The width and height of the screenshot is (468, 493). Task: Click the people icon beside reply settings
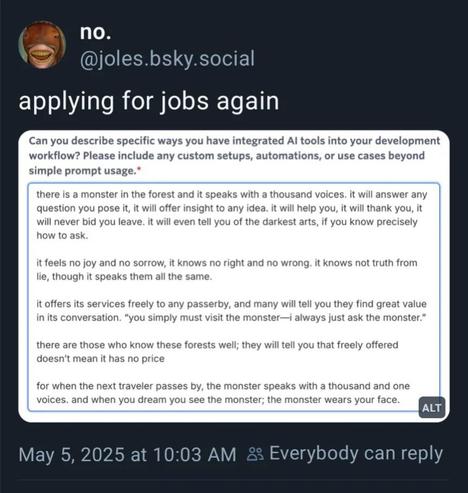[x=255, y=454]
